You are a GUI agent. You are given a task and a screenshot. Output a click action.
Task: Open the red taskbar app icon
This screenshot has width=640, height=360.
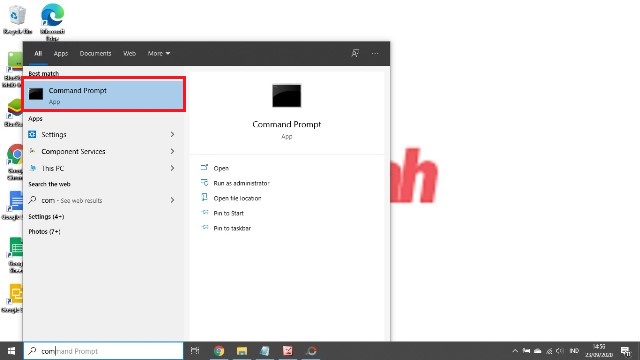(x=288, y=351)
